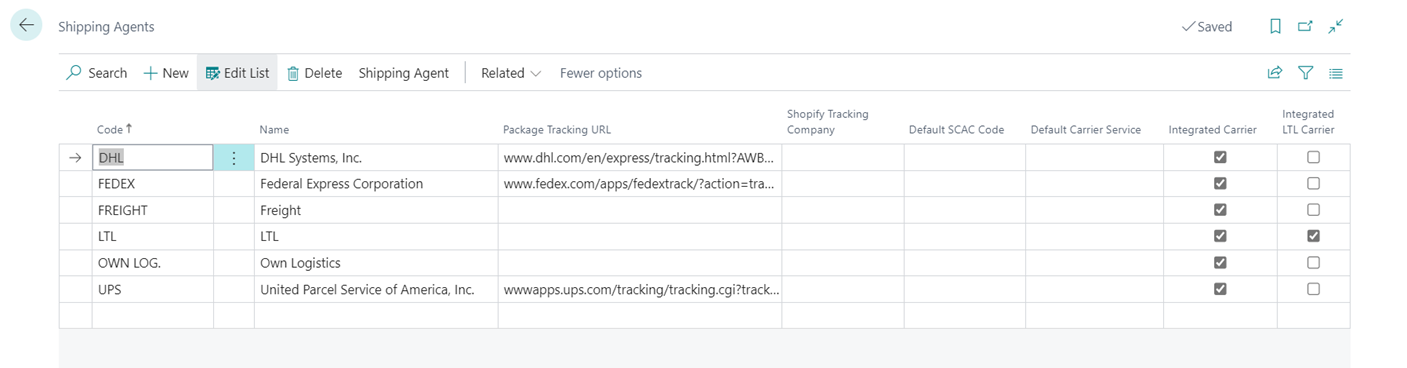Show more options for DHL row

click(x=234, y=158)
